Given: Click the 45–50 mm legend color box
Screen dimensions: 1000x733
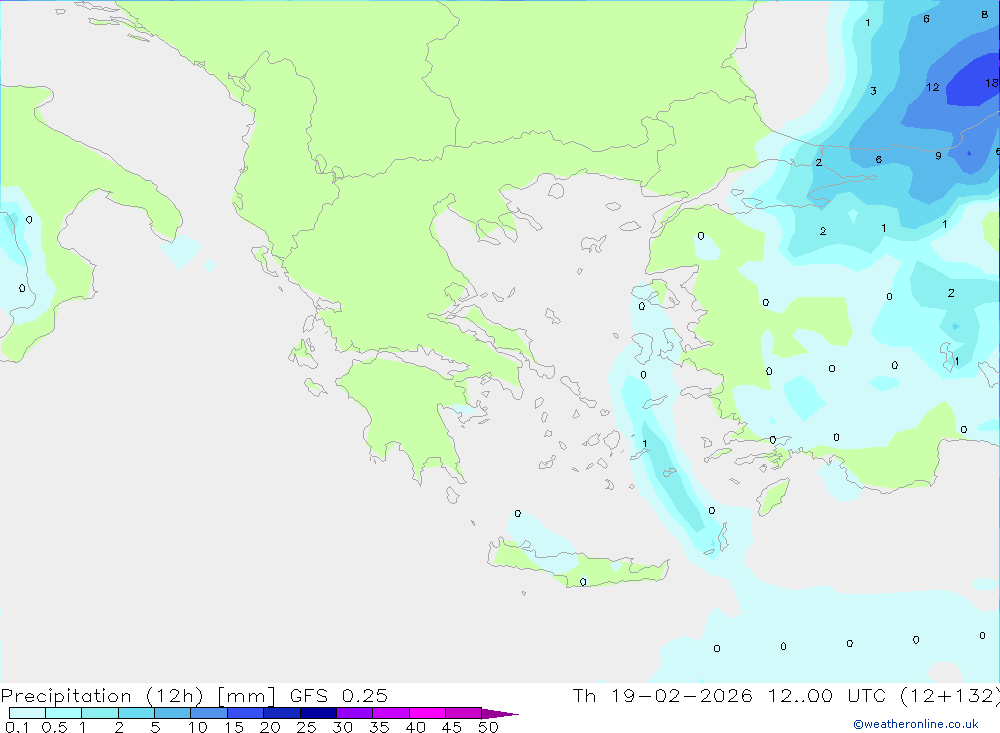Looking at the screenshot, I should click(x=463, y=713).
